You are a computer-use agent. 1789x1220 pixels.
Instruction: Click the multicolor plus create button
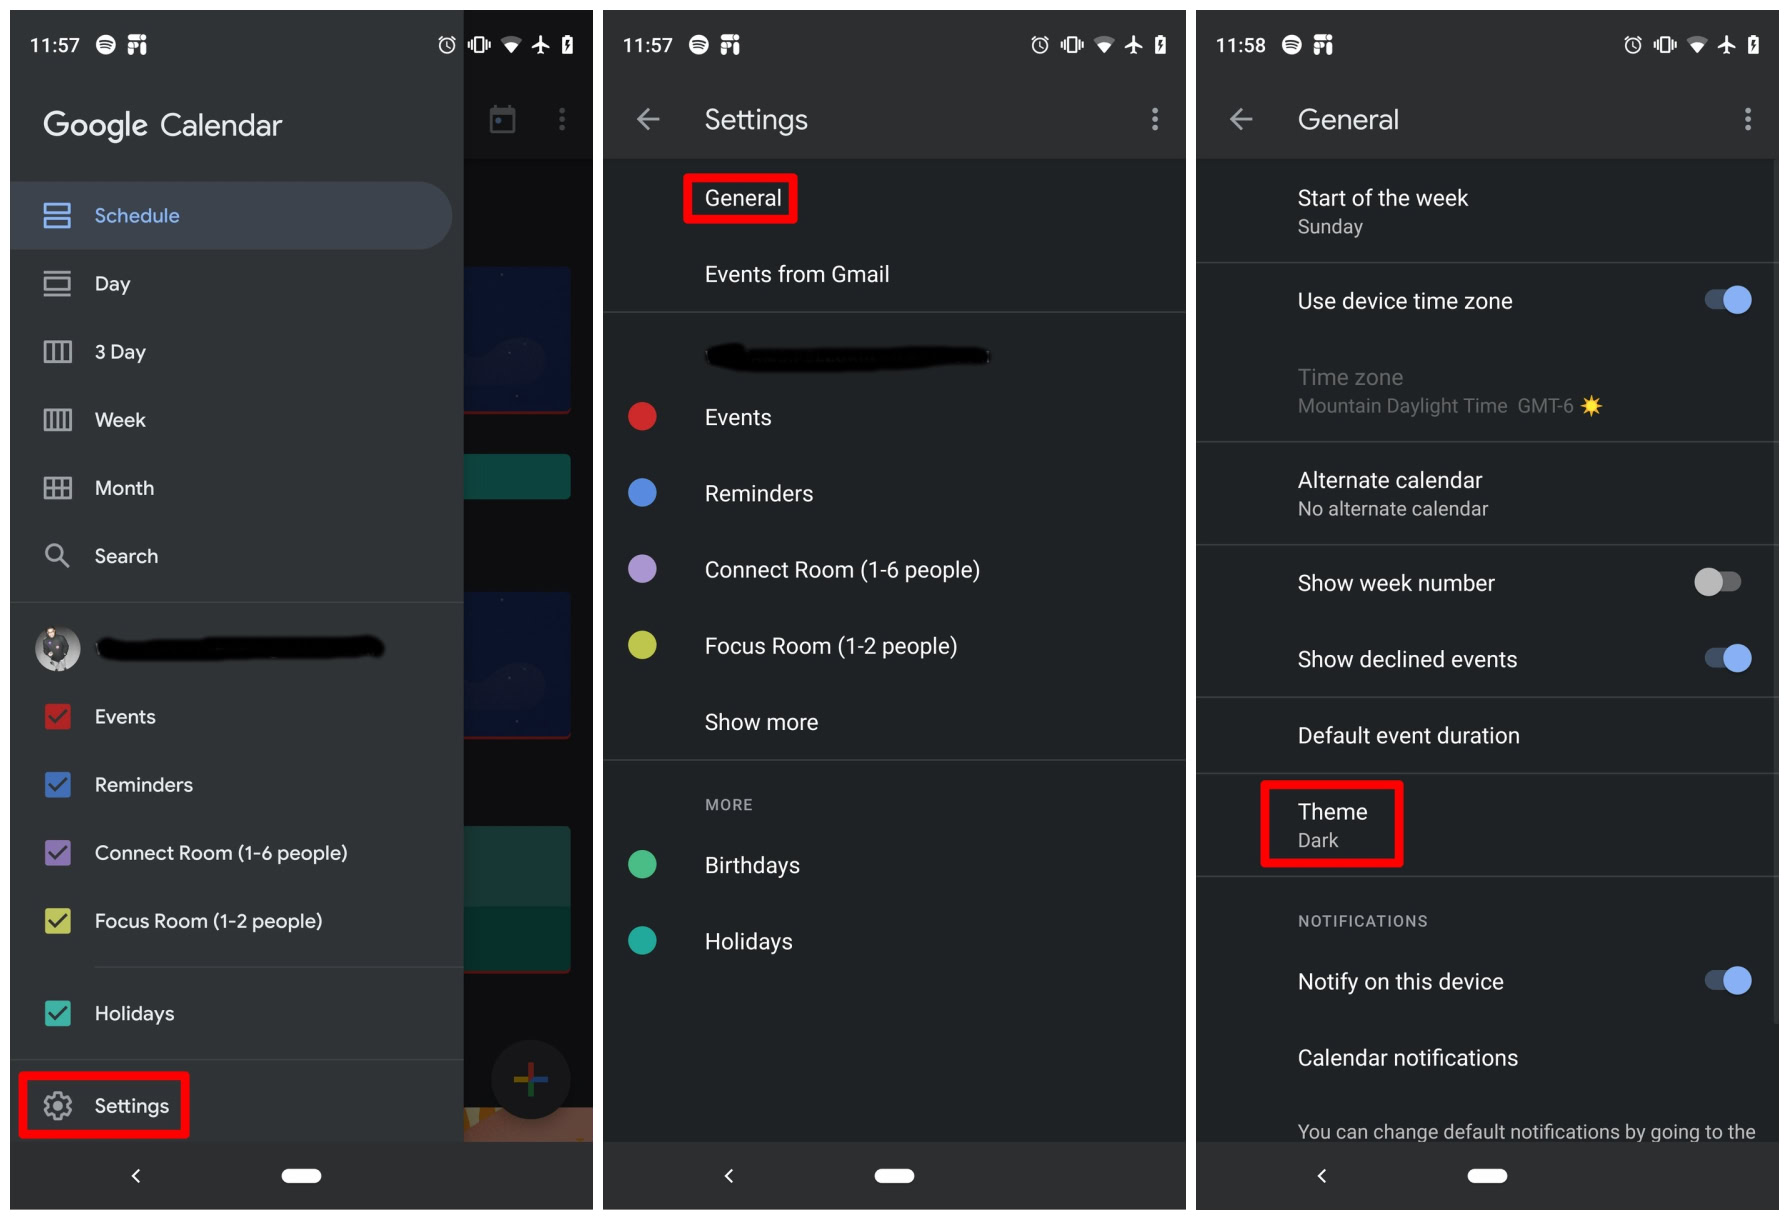(x=530, y=1079)
